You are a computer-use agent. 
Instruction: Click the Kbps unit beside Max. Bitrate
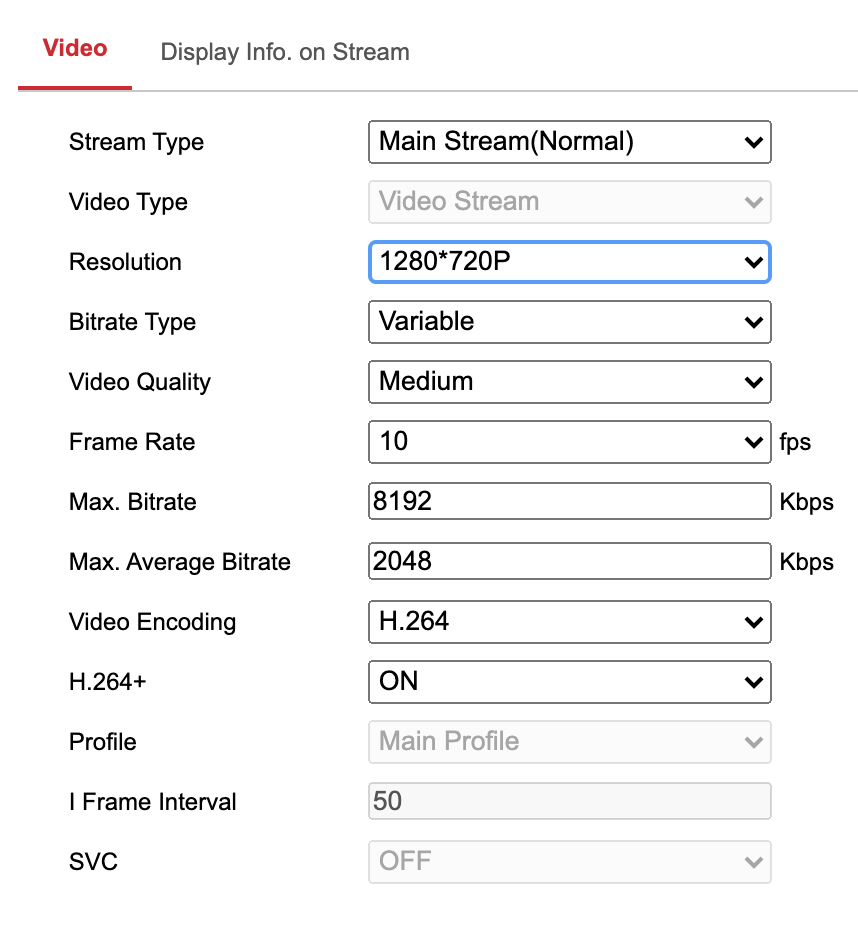(x=806, y=502)
